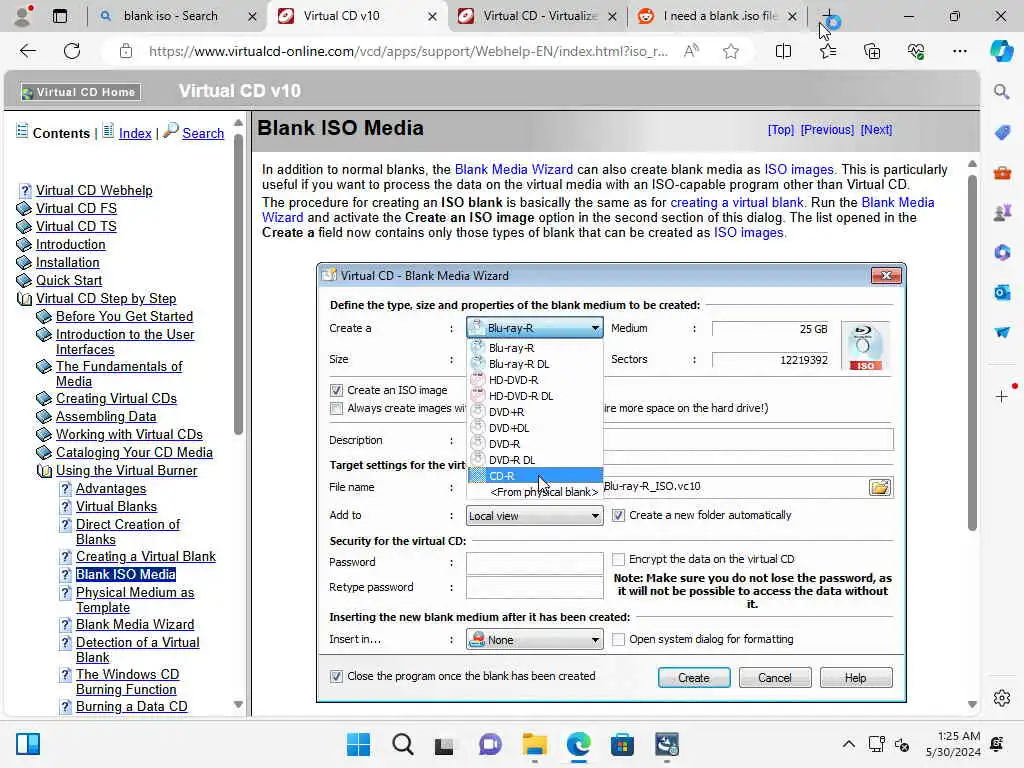Open split screen view icon
Viewport: 1024px width, 768px height.
coord(783,51)
